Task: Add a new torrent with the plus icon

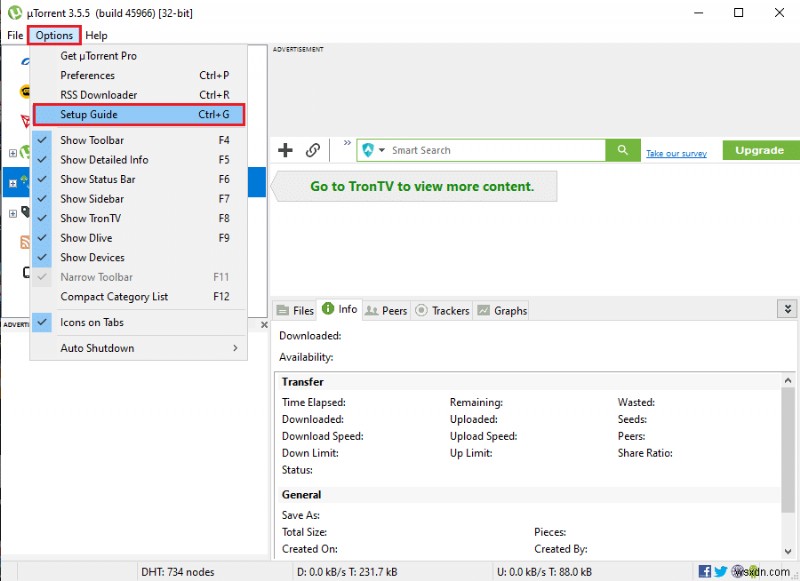Action: click(286, 150)
